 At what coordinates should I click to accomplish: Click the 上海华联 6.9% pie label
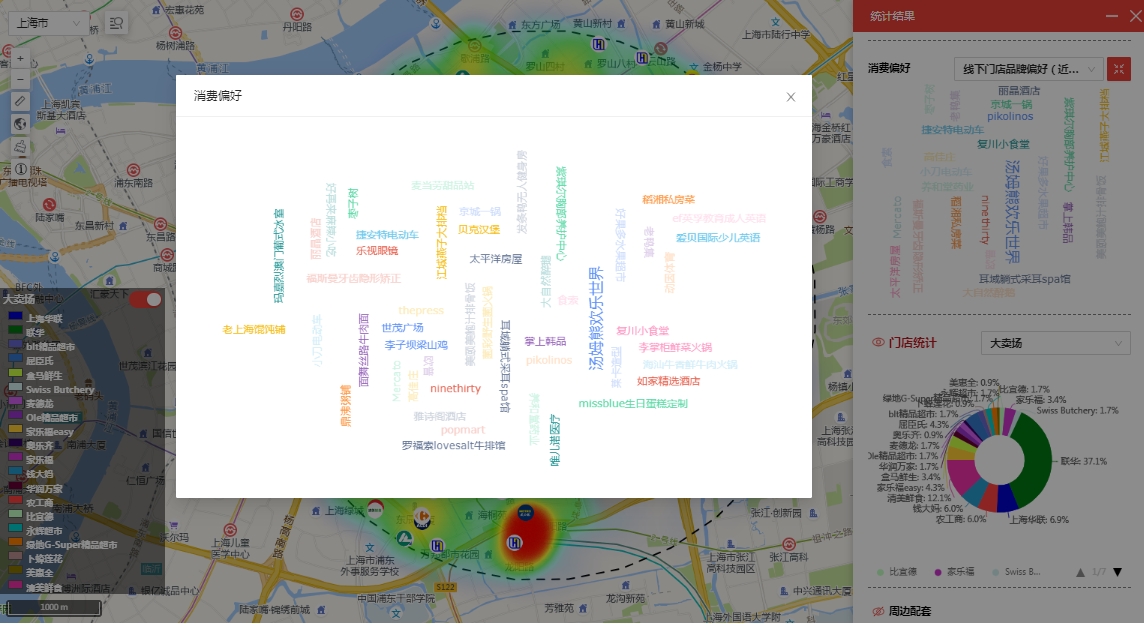1039,520
